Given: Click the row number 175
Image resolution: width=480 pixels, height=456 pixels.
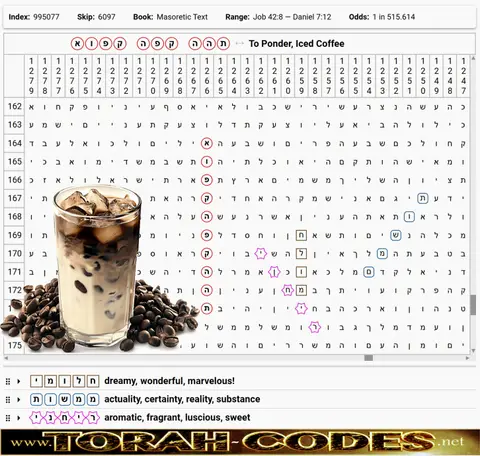Looking at the screenshot, I should 14,345.
